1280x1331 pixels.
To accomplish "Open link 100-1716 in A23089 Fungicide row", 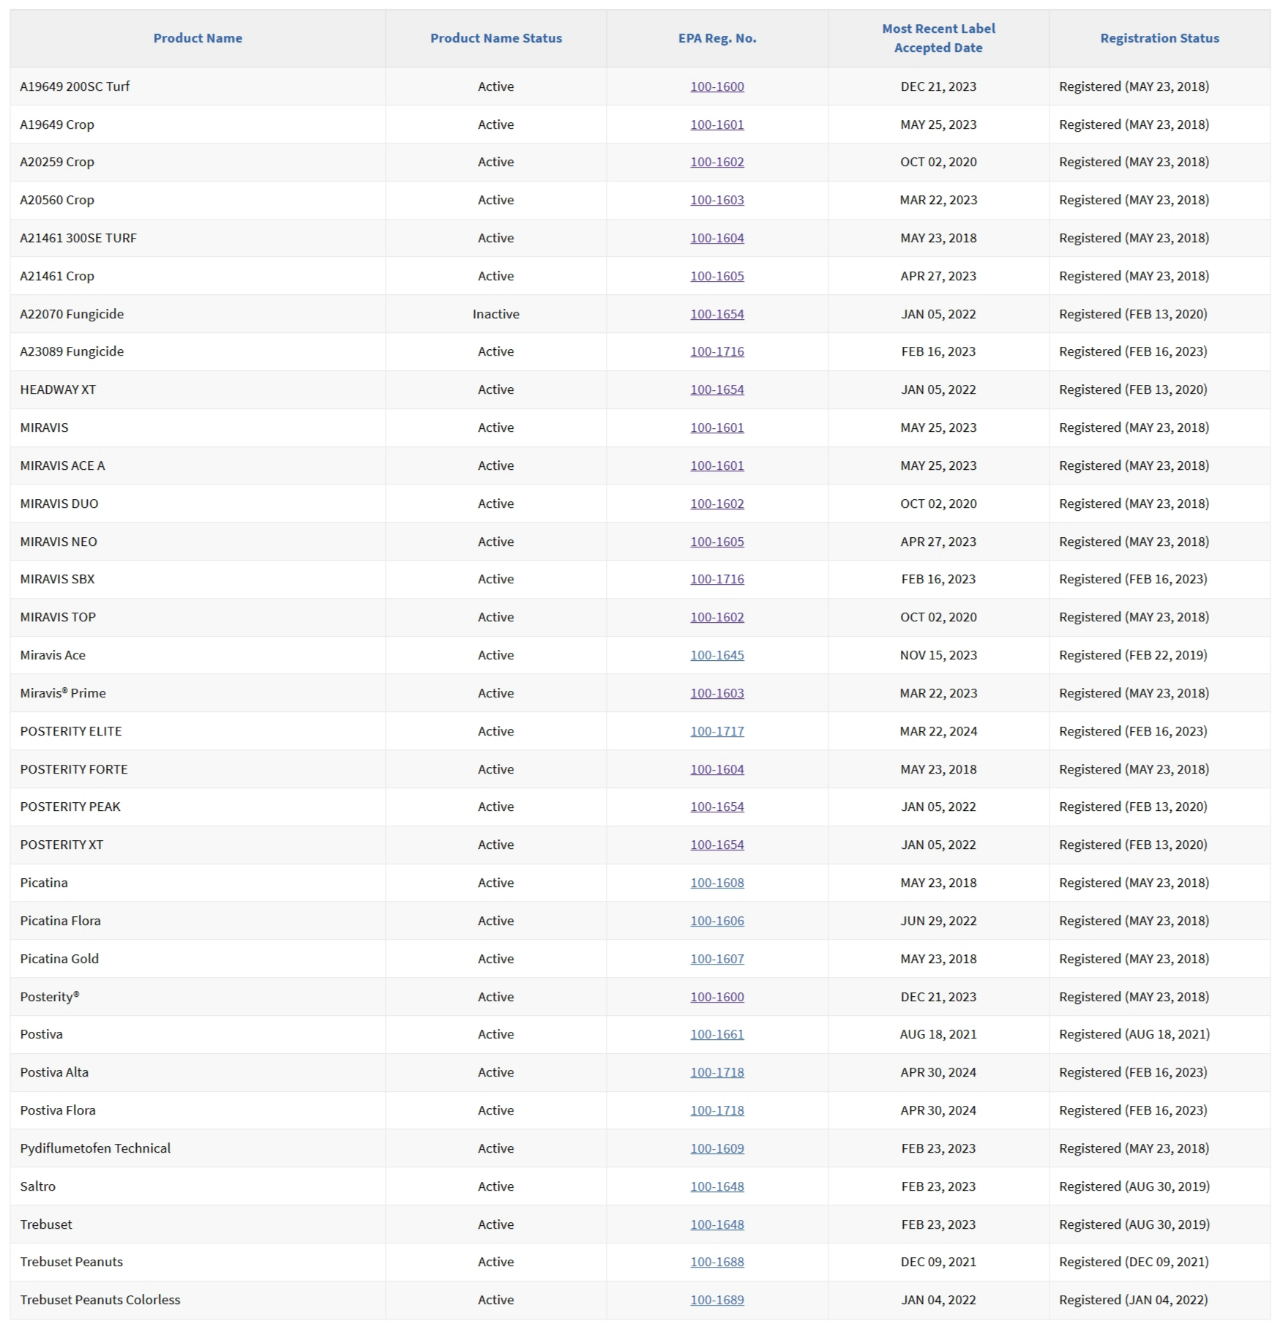I will (717, 352).
